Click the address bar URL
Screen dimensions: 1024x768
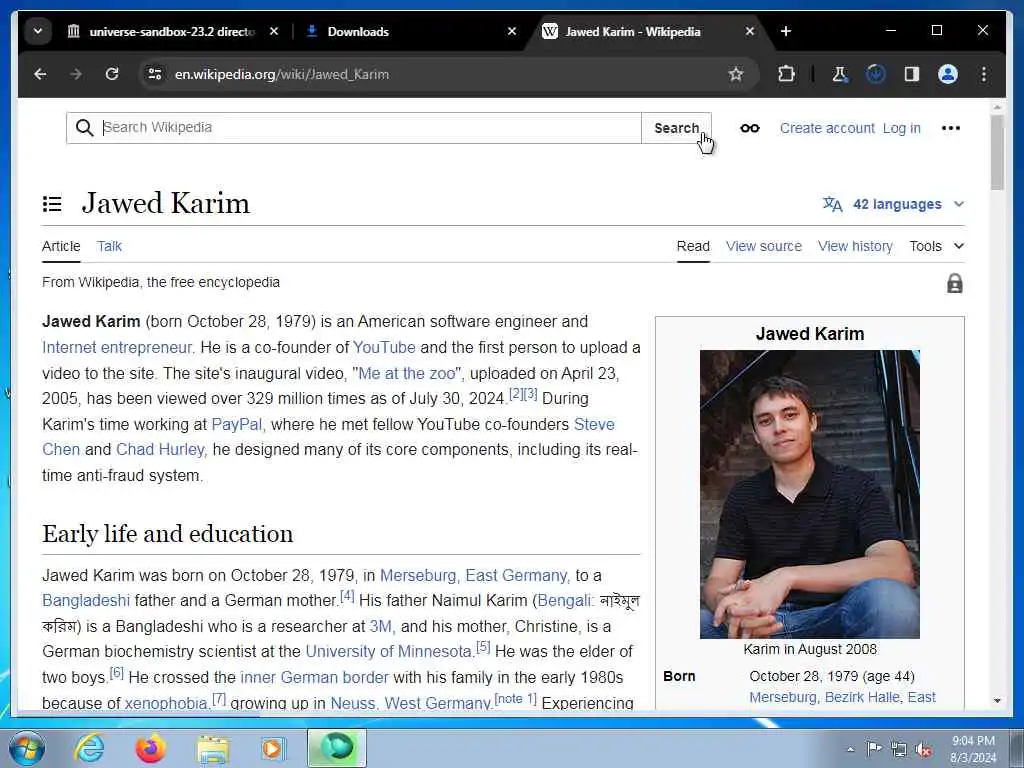(x=282, y=74)
